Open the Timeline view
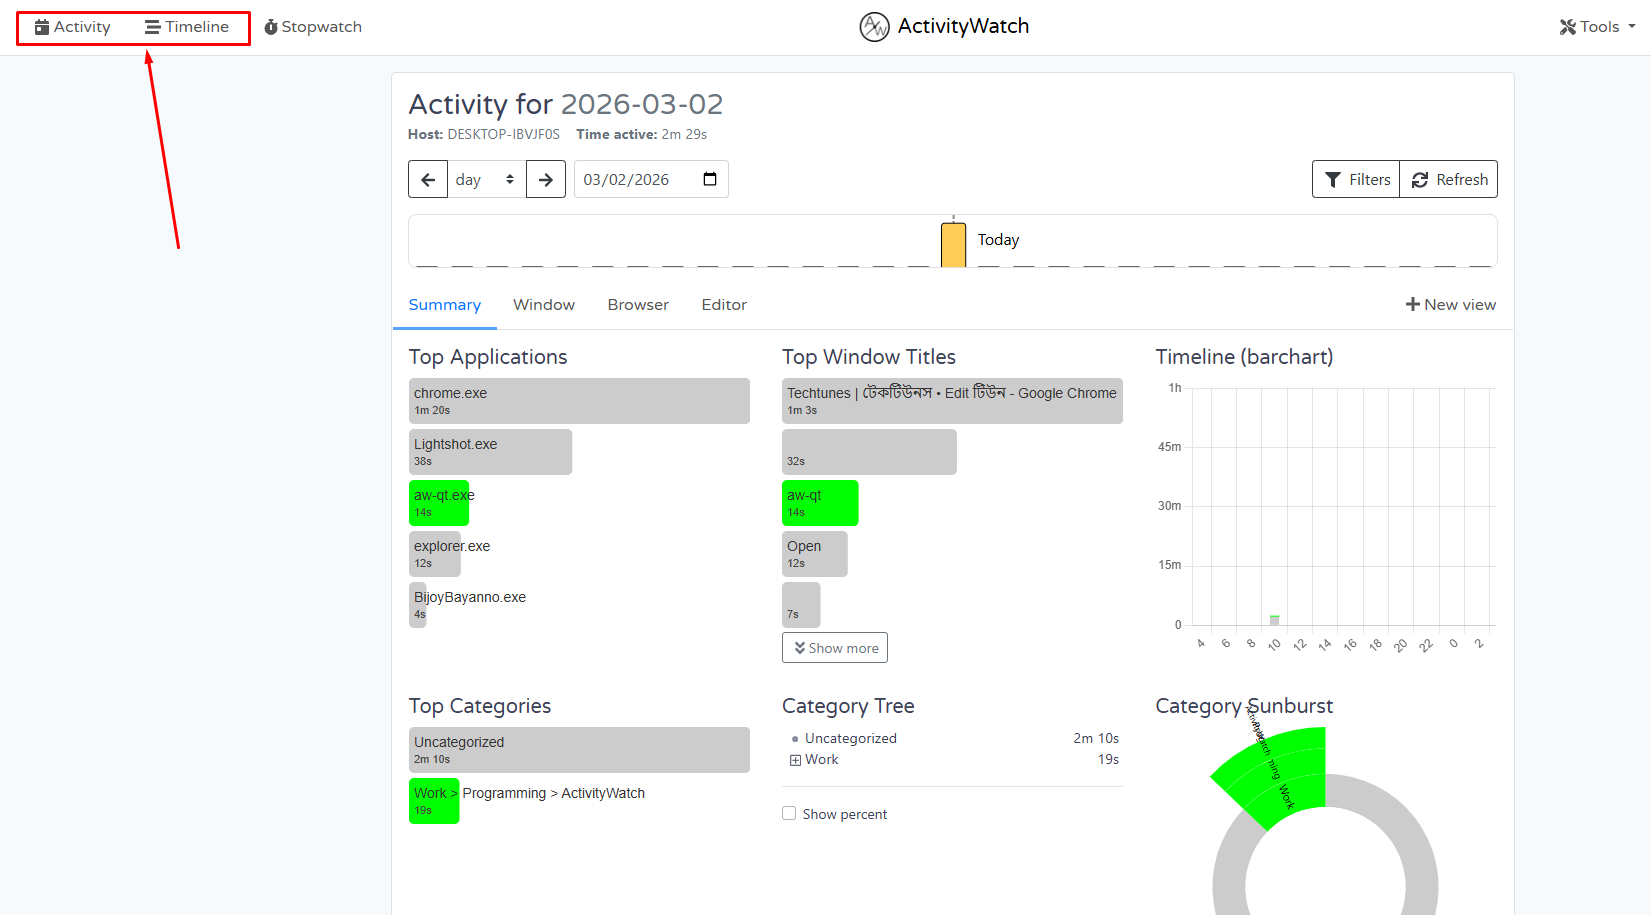 (x=187, y=27)
